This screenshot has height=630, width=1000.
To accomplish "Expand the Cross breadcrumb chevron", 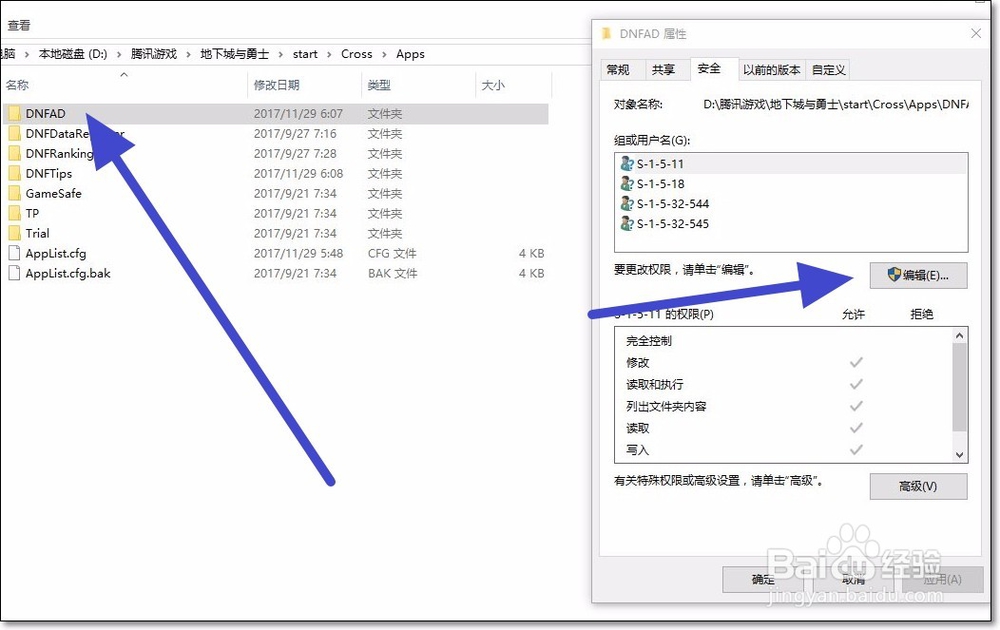I will point(384,54).
